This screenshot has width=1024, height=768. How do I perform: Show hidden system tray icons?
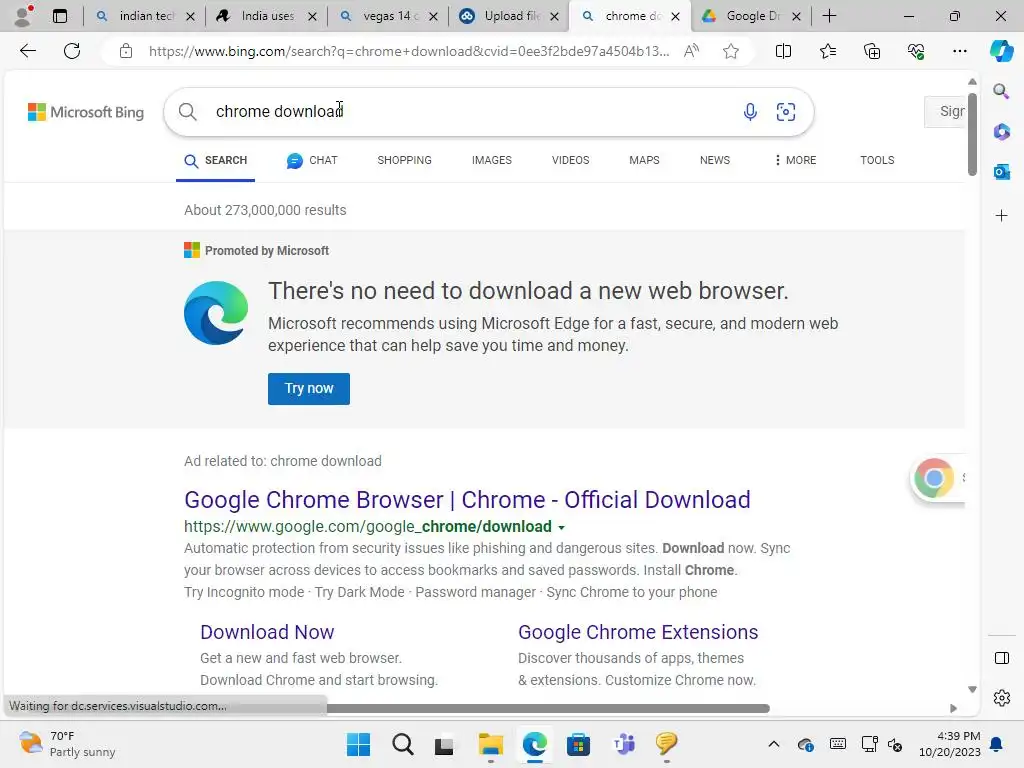tap(774, 744)
